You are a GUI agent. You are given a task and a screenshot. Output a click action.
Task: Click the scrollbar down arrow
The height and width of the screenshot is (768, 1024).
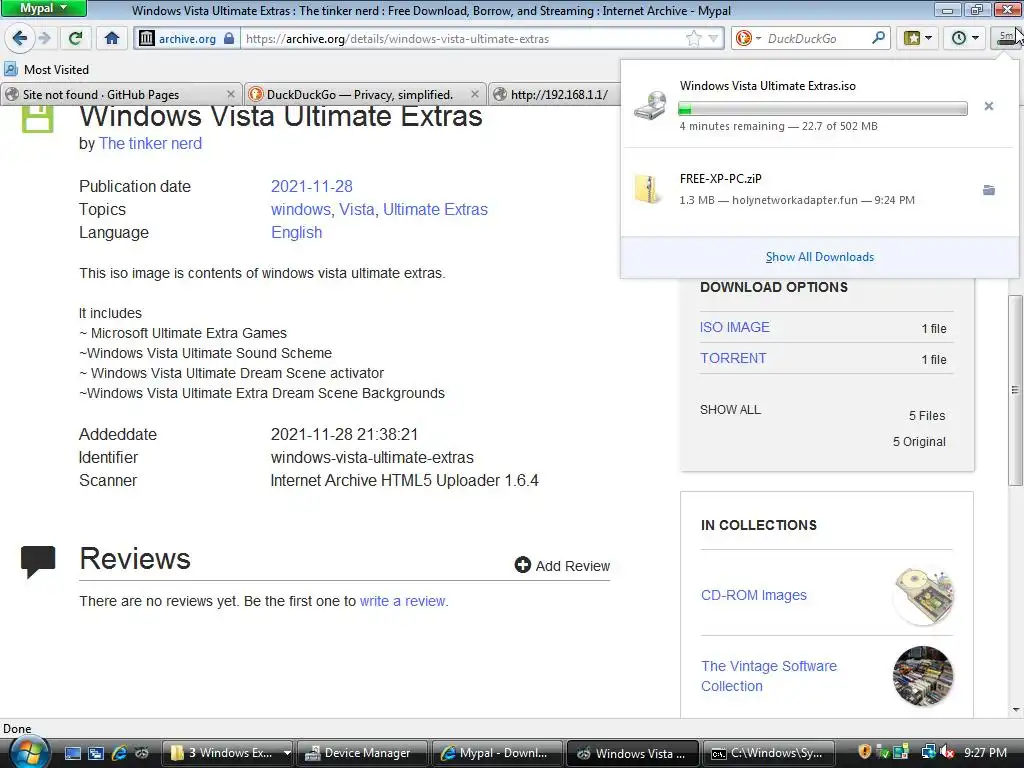pos(1015,710)
